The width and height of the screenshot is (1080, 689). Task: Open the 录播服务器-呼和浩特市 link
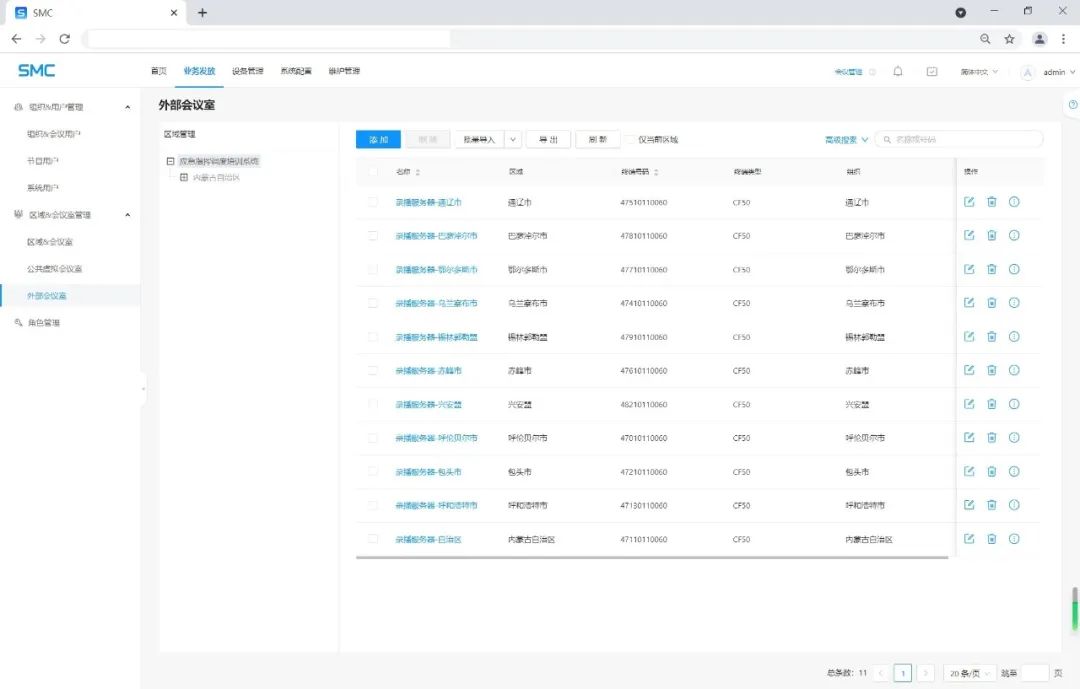click(x=436, y=505)
